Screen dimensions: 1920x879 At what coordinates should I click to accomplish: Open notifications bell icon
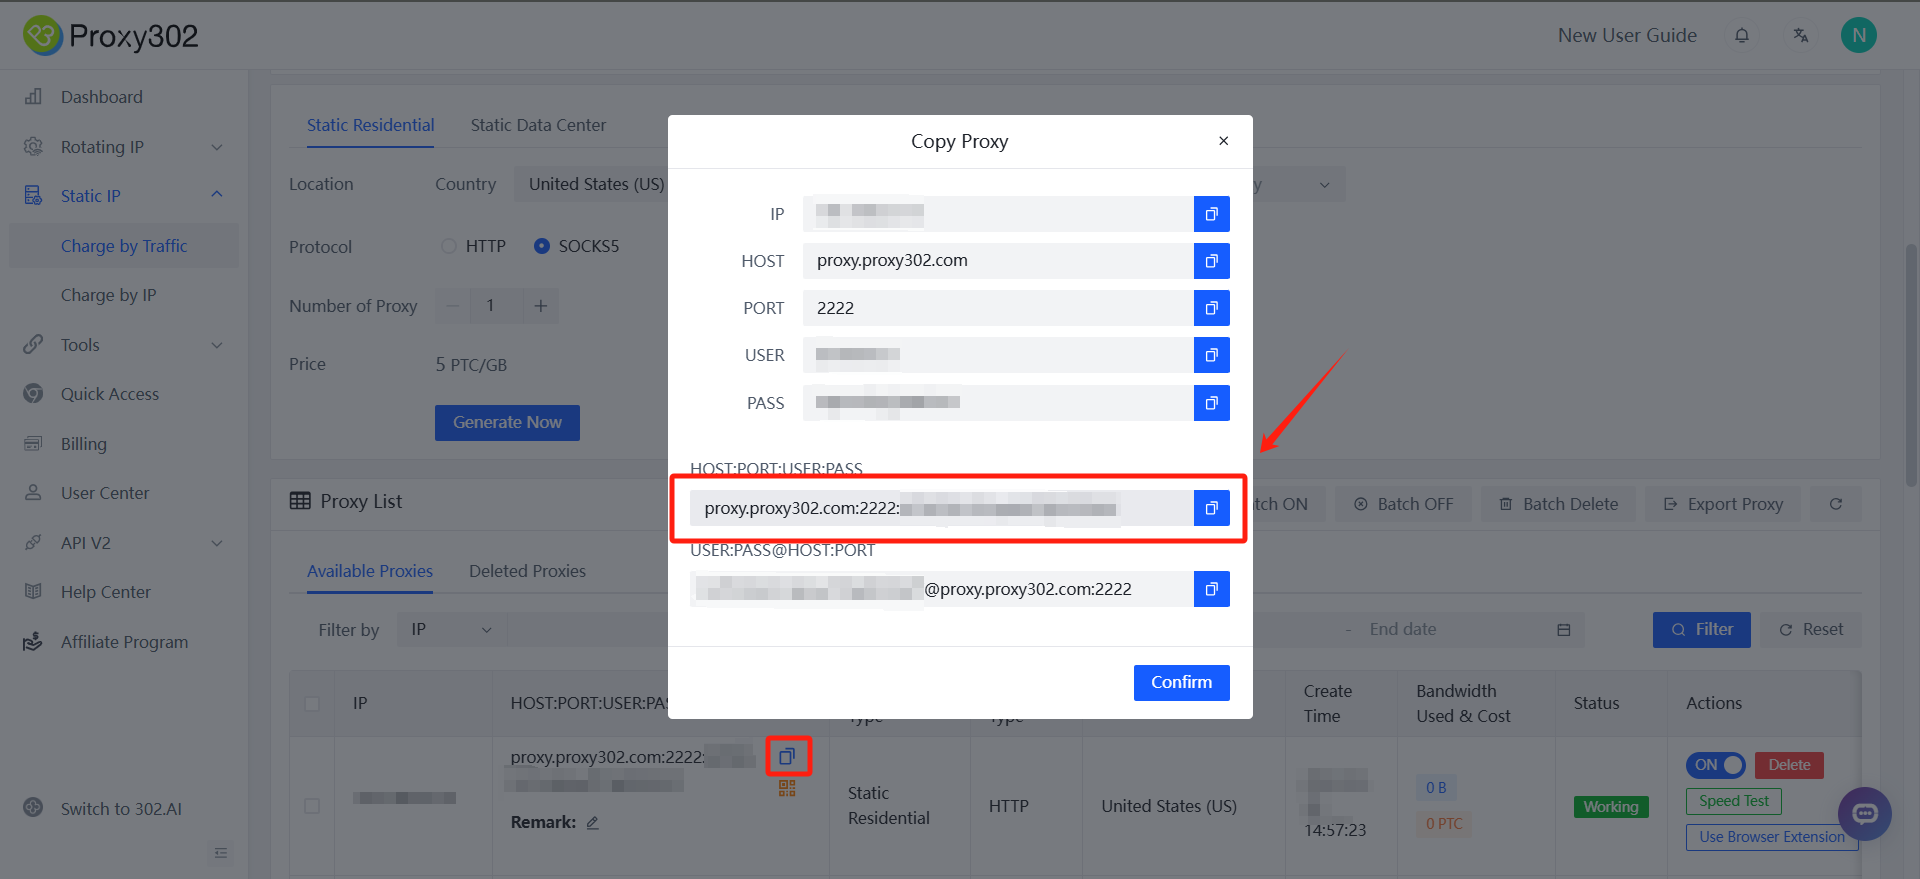pyautogui.click(x=1742, y=36)
